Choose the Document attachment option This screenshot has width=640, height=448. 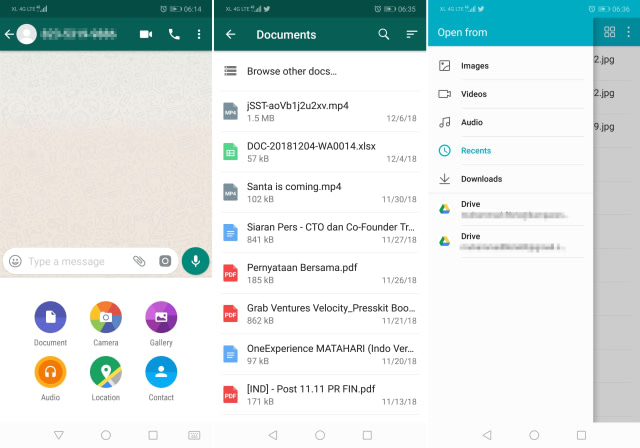click(x=50, y=317)
